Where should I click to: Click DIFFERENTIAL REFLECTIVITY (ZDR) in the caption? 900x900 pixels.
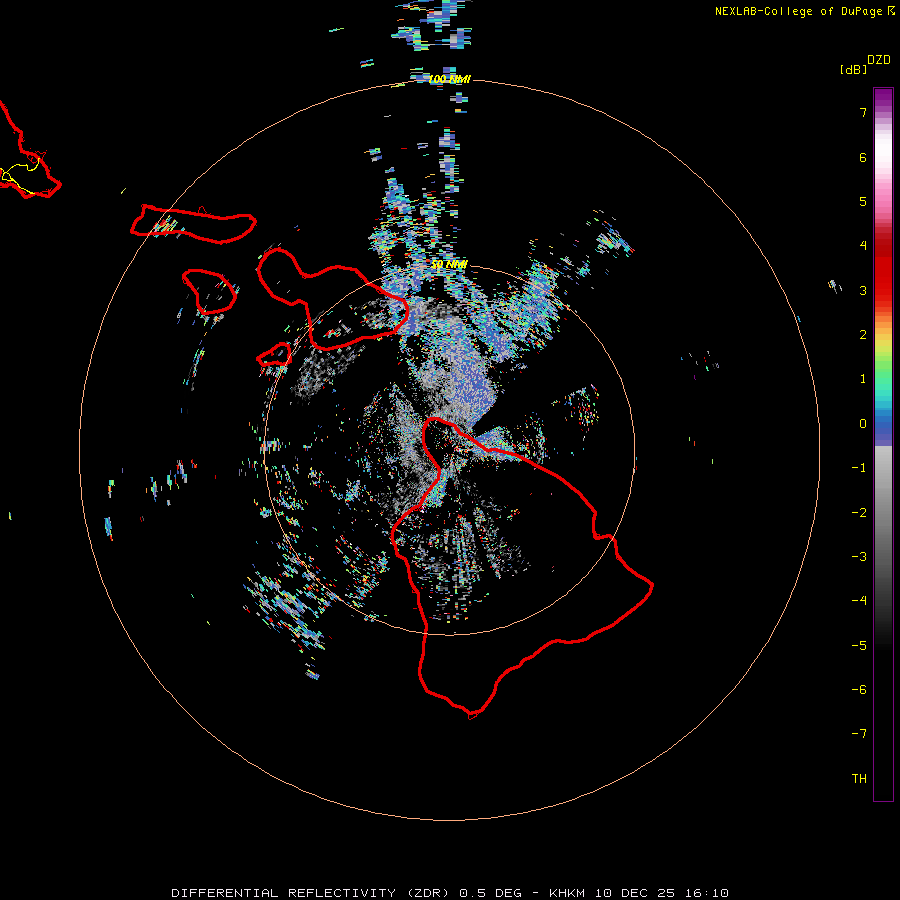pos(312,893)
